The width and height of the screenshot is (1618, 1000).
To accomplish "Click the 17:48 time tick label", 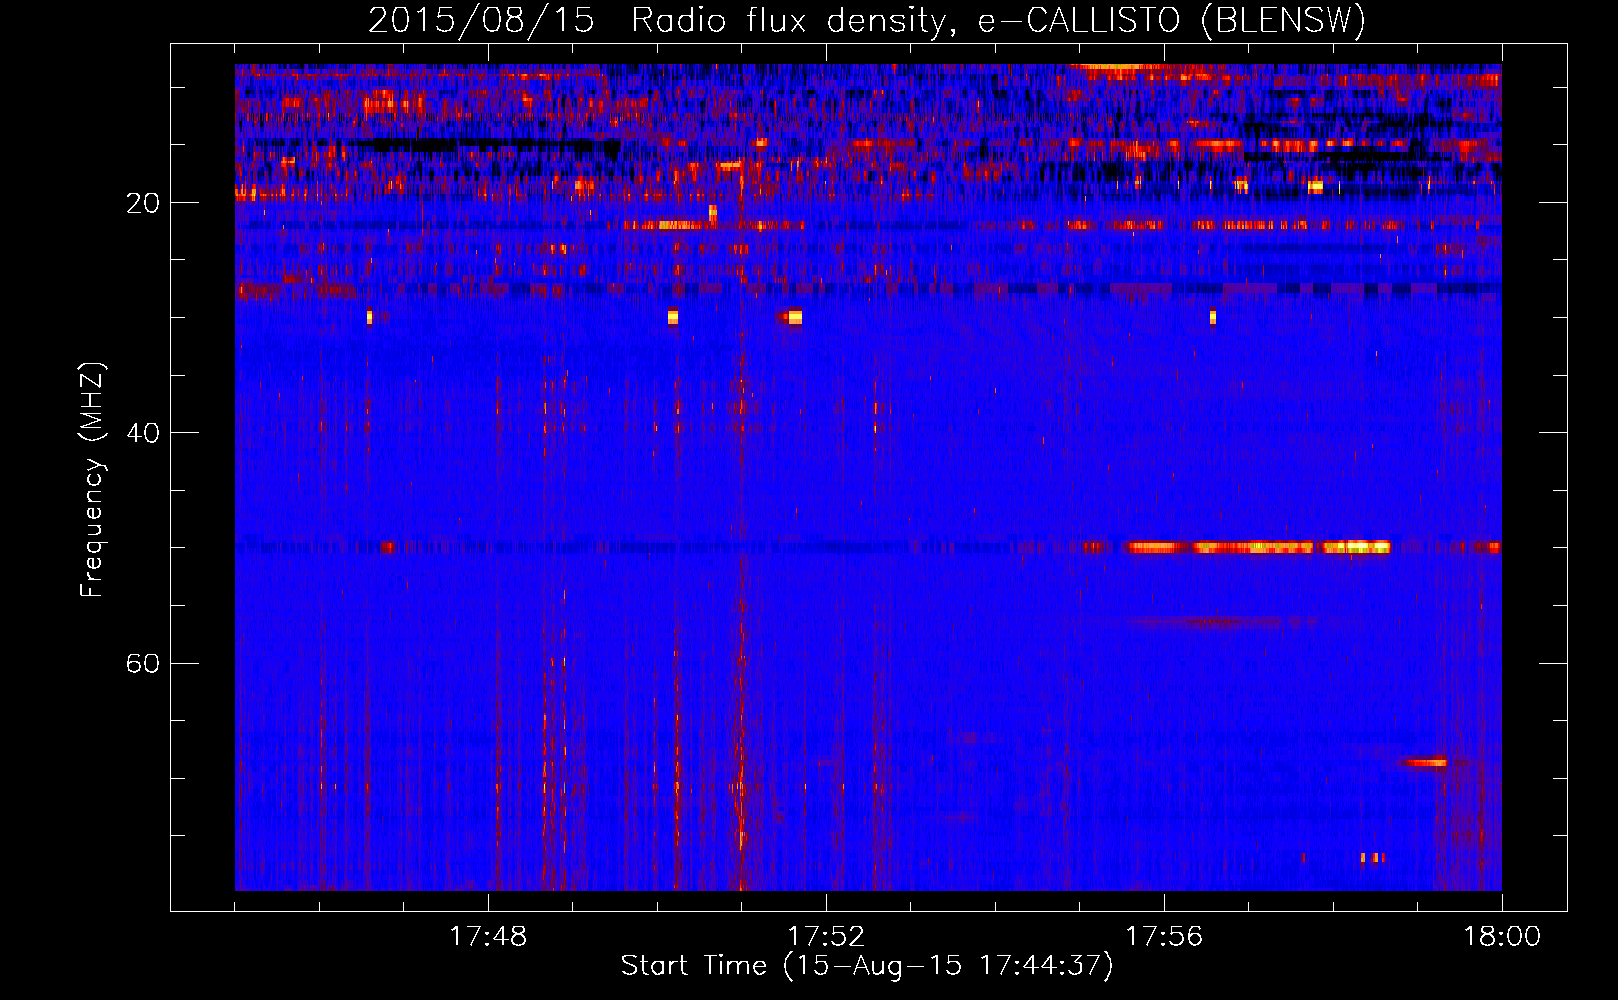I will [x=488, y=936].
